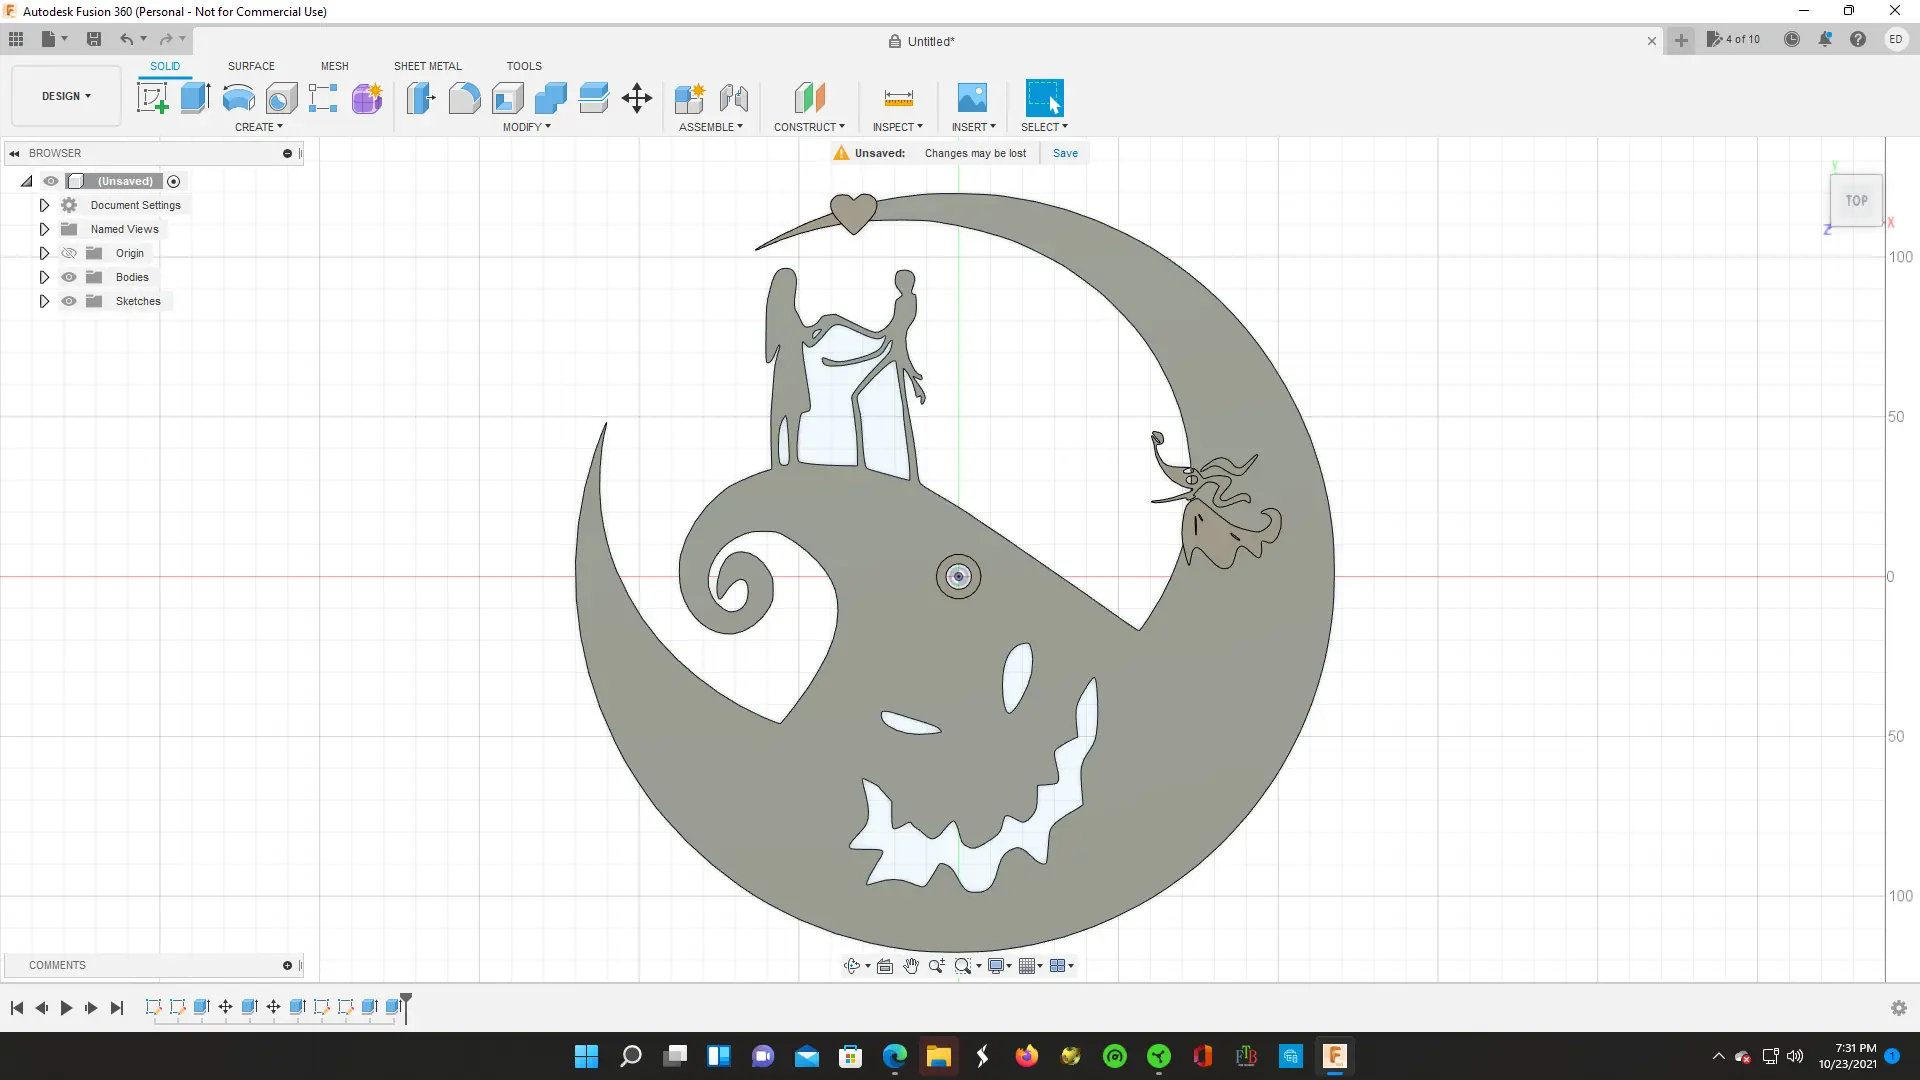Open the ASSEMBLE dropdown menu
1920x1080 pixels.
click(x=711, y=127)
